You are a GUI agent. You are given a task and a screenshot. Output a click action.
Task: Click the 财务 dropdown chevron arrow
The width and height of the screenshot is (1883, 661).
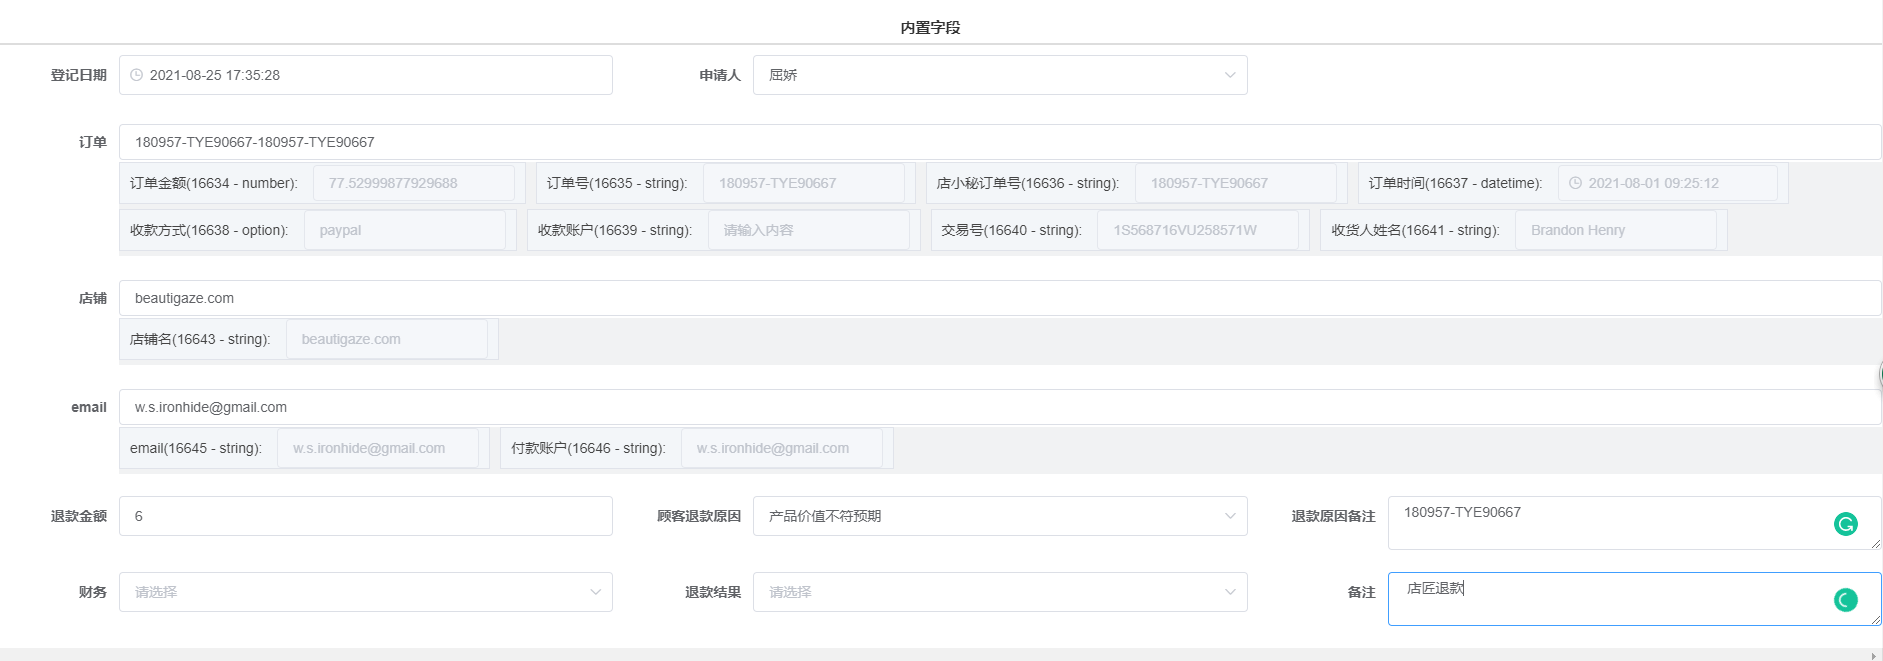click(x=595, y=592)
